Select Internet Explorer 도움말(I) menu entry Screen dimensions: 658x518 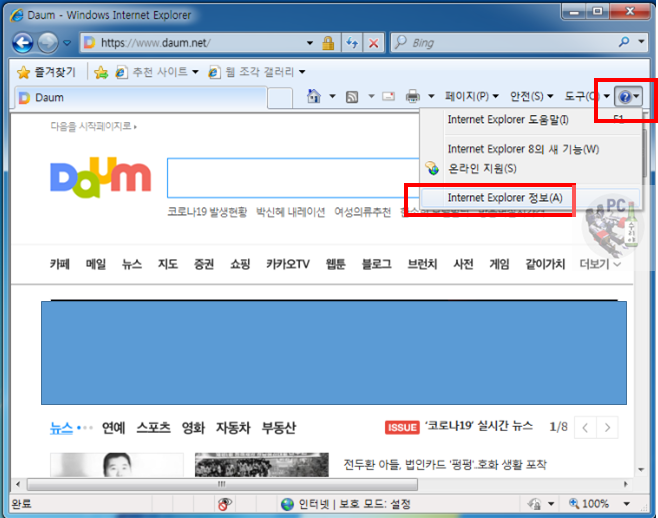point(531,120)
